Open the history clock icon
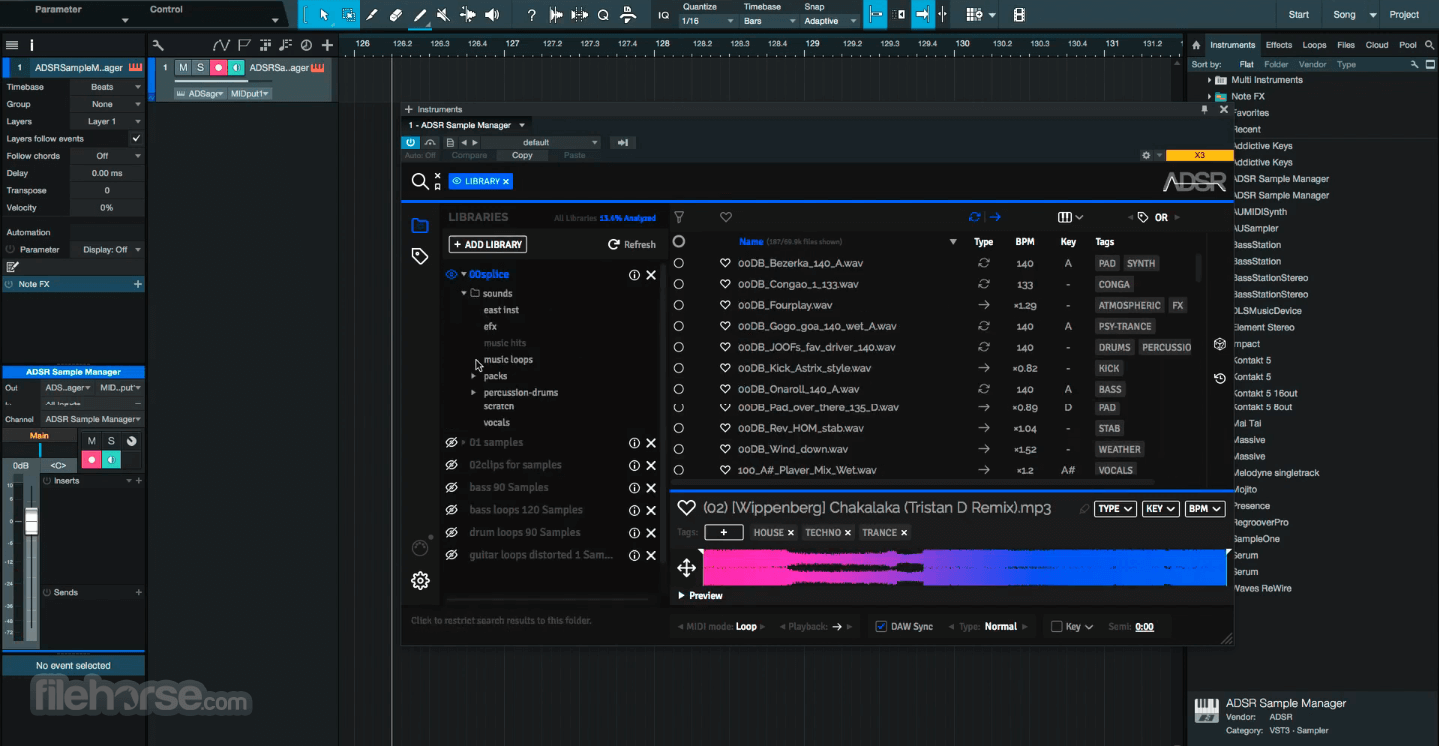This screenshot has height=746, width=1439. [x=1220, y=378]
